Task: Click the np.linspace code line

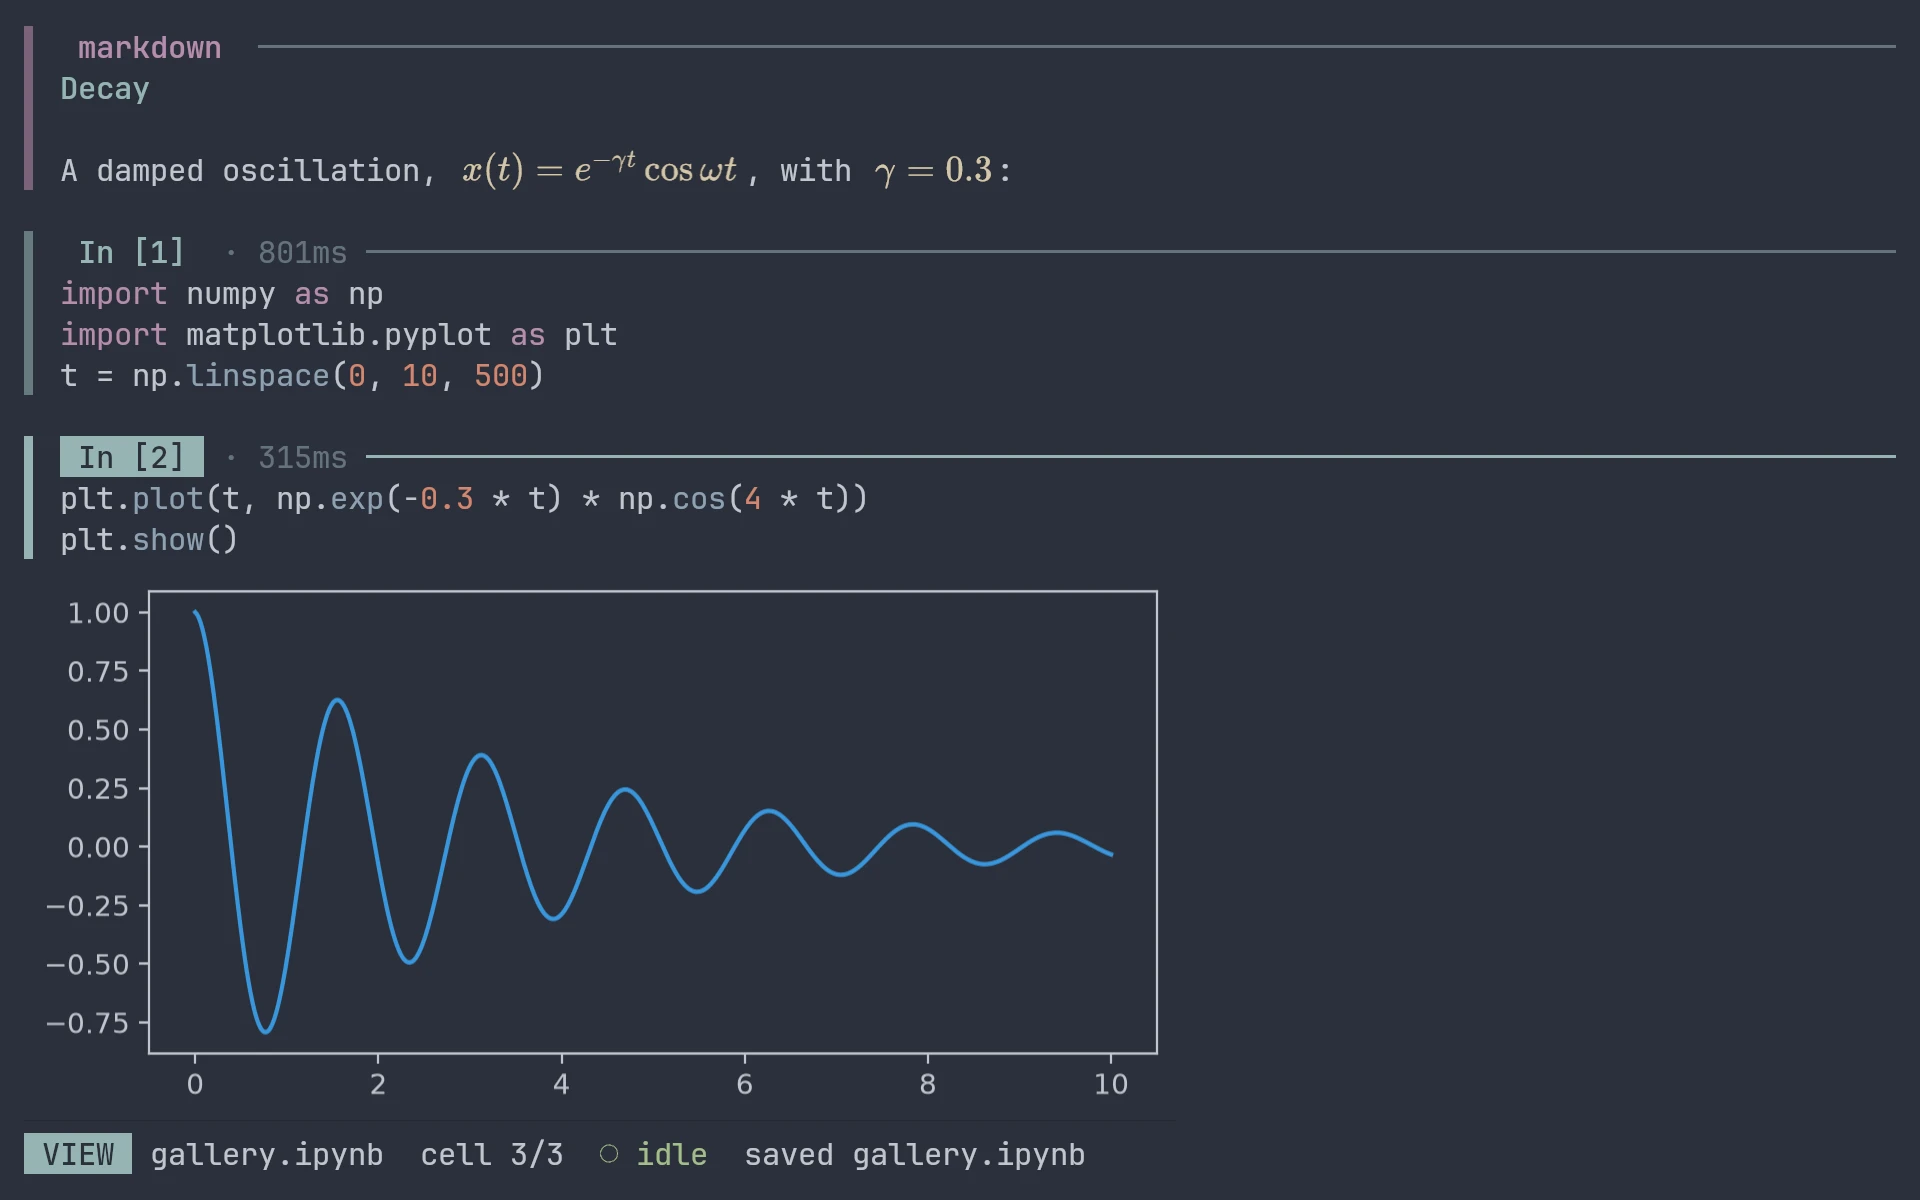Action: (302, 376)
